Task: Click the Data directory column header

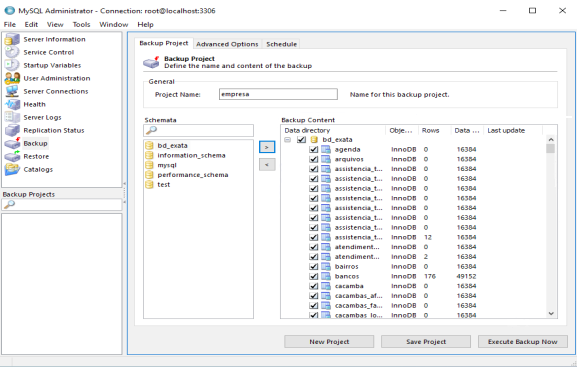Action: click(x=333, y=130)
